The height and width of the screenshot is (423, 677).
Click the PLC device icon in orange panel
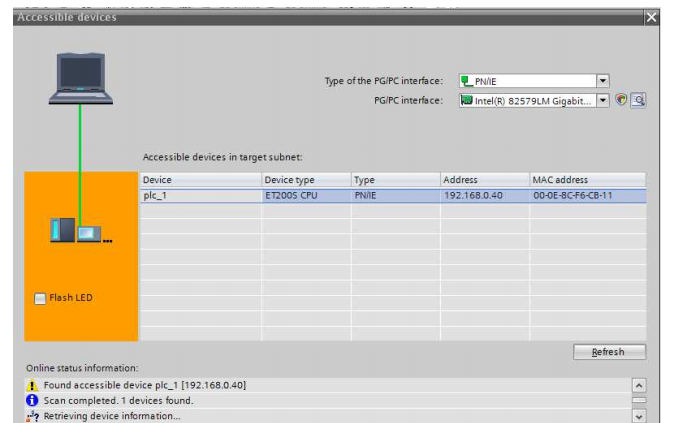click(80, 231)
